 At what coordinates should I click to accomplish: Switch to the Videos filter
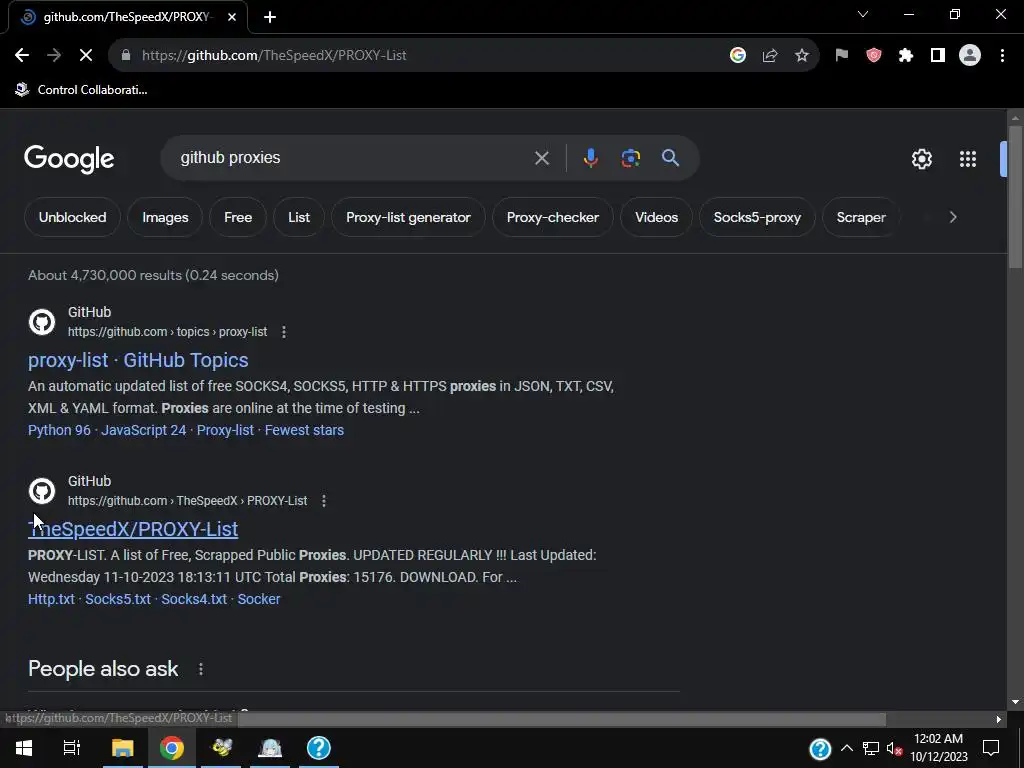coord(656,217)
